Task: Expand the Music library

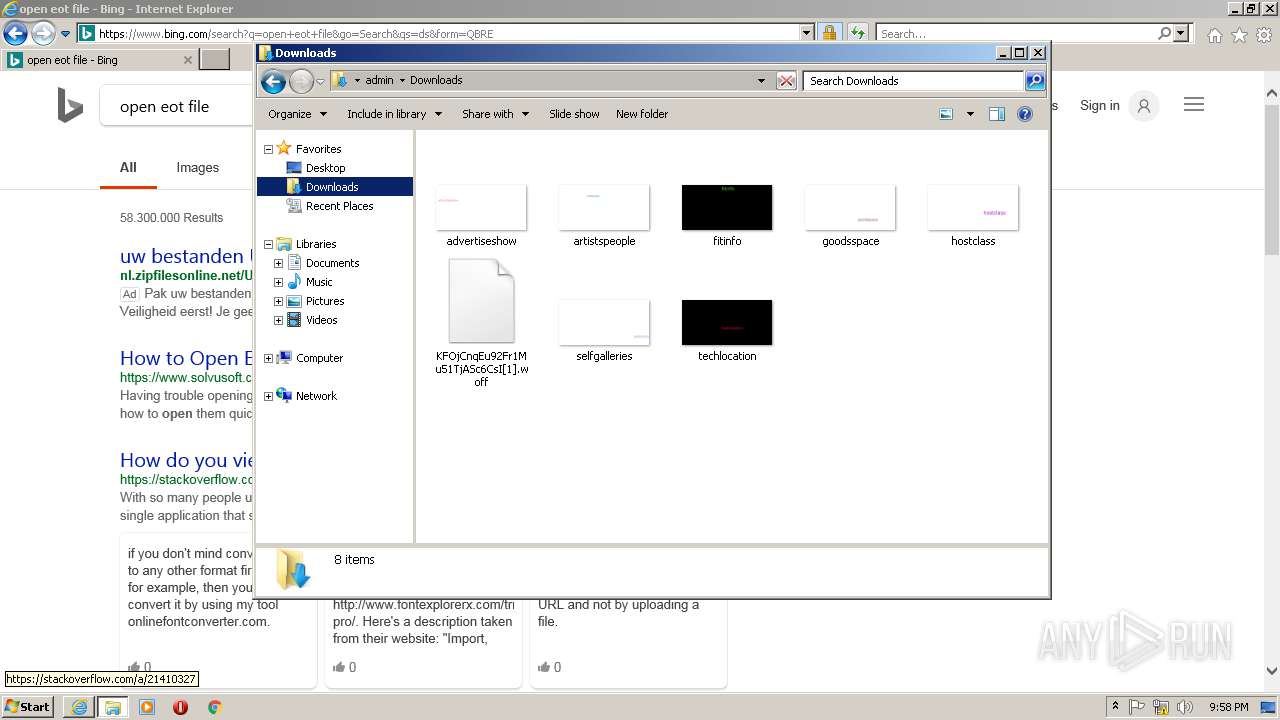Action: 279,282
